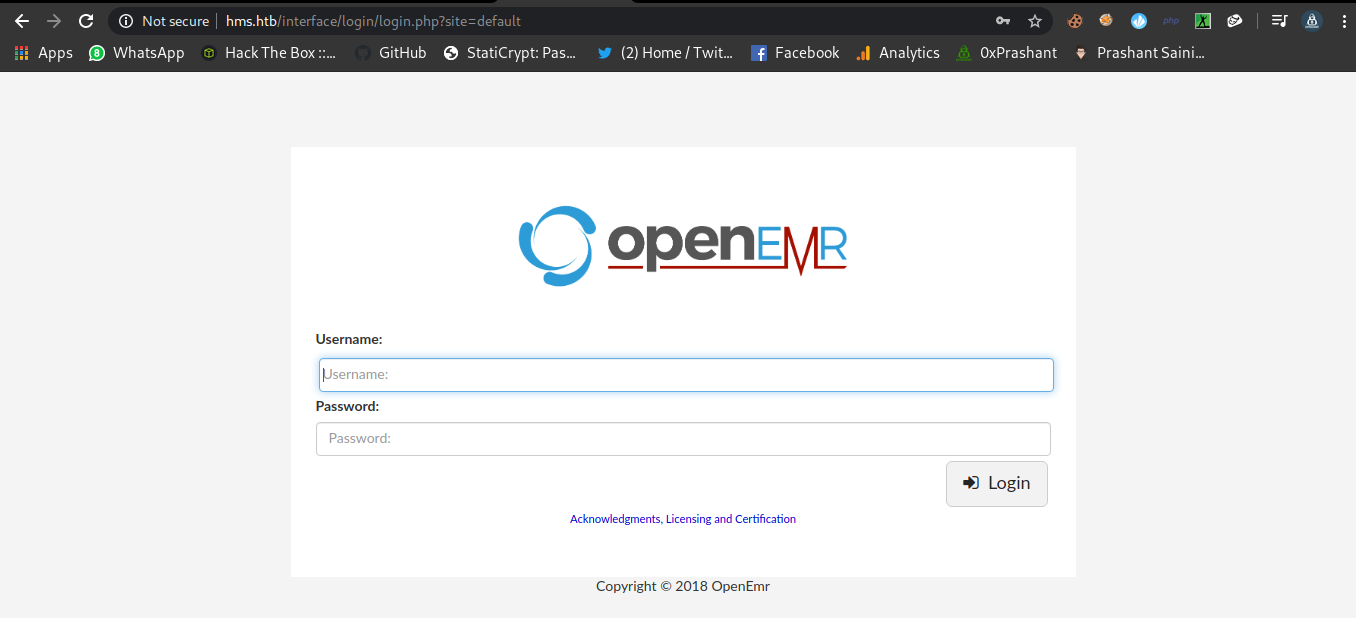Open the media control playlist icon

point(1279,21)
